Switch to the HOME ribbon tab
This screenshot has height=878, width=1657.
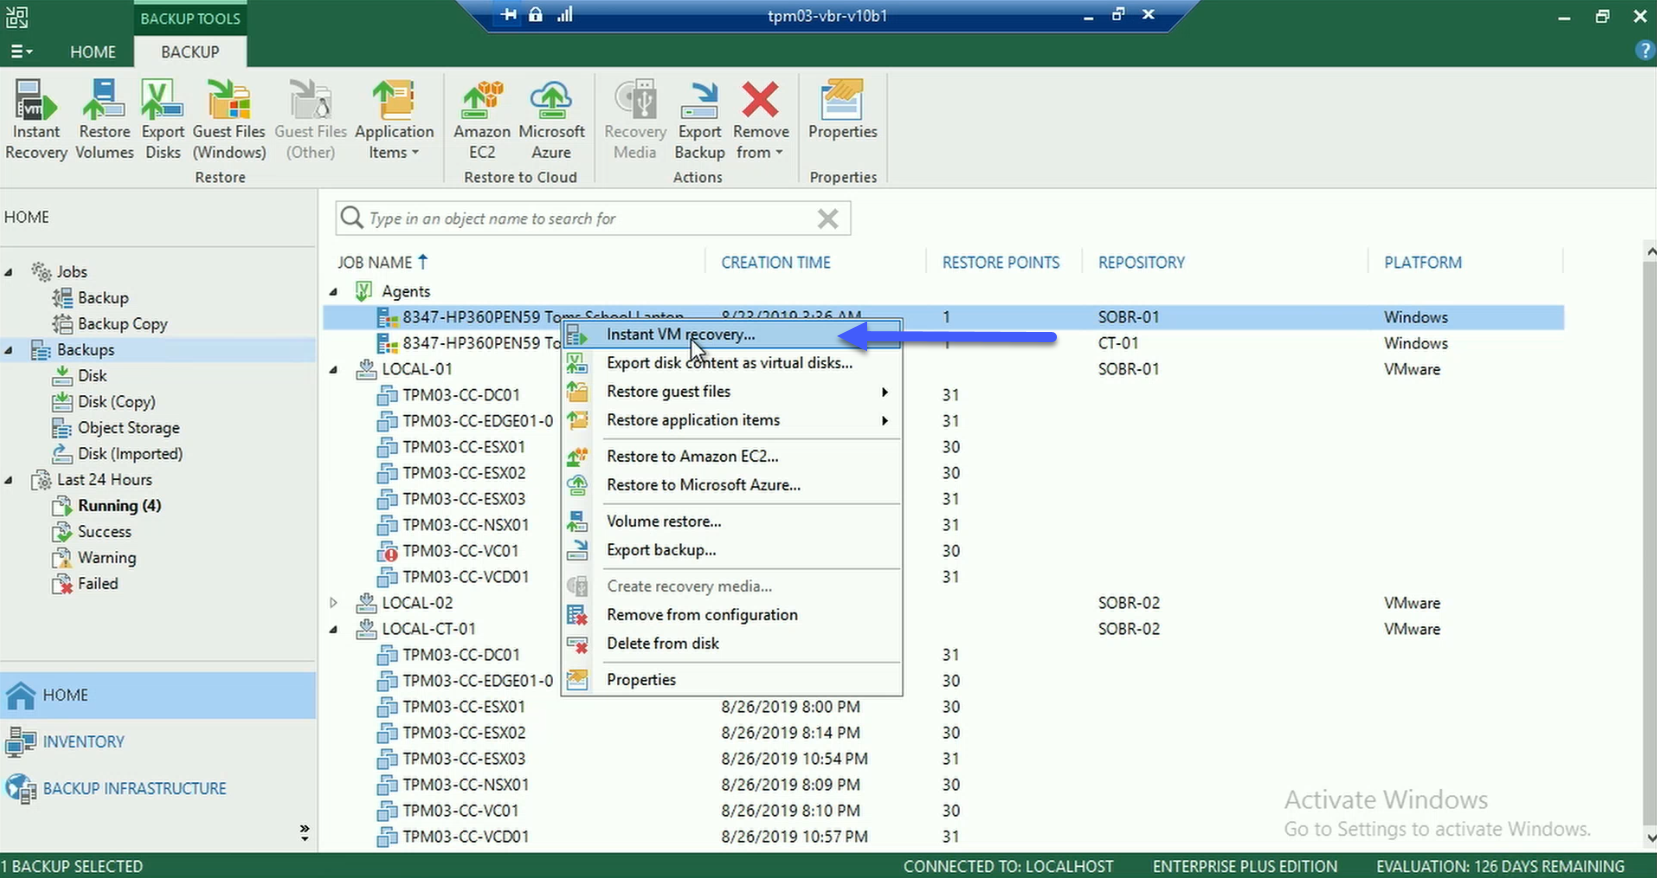93,52
